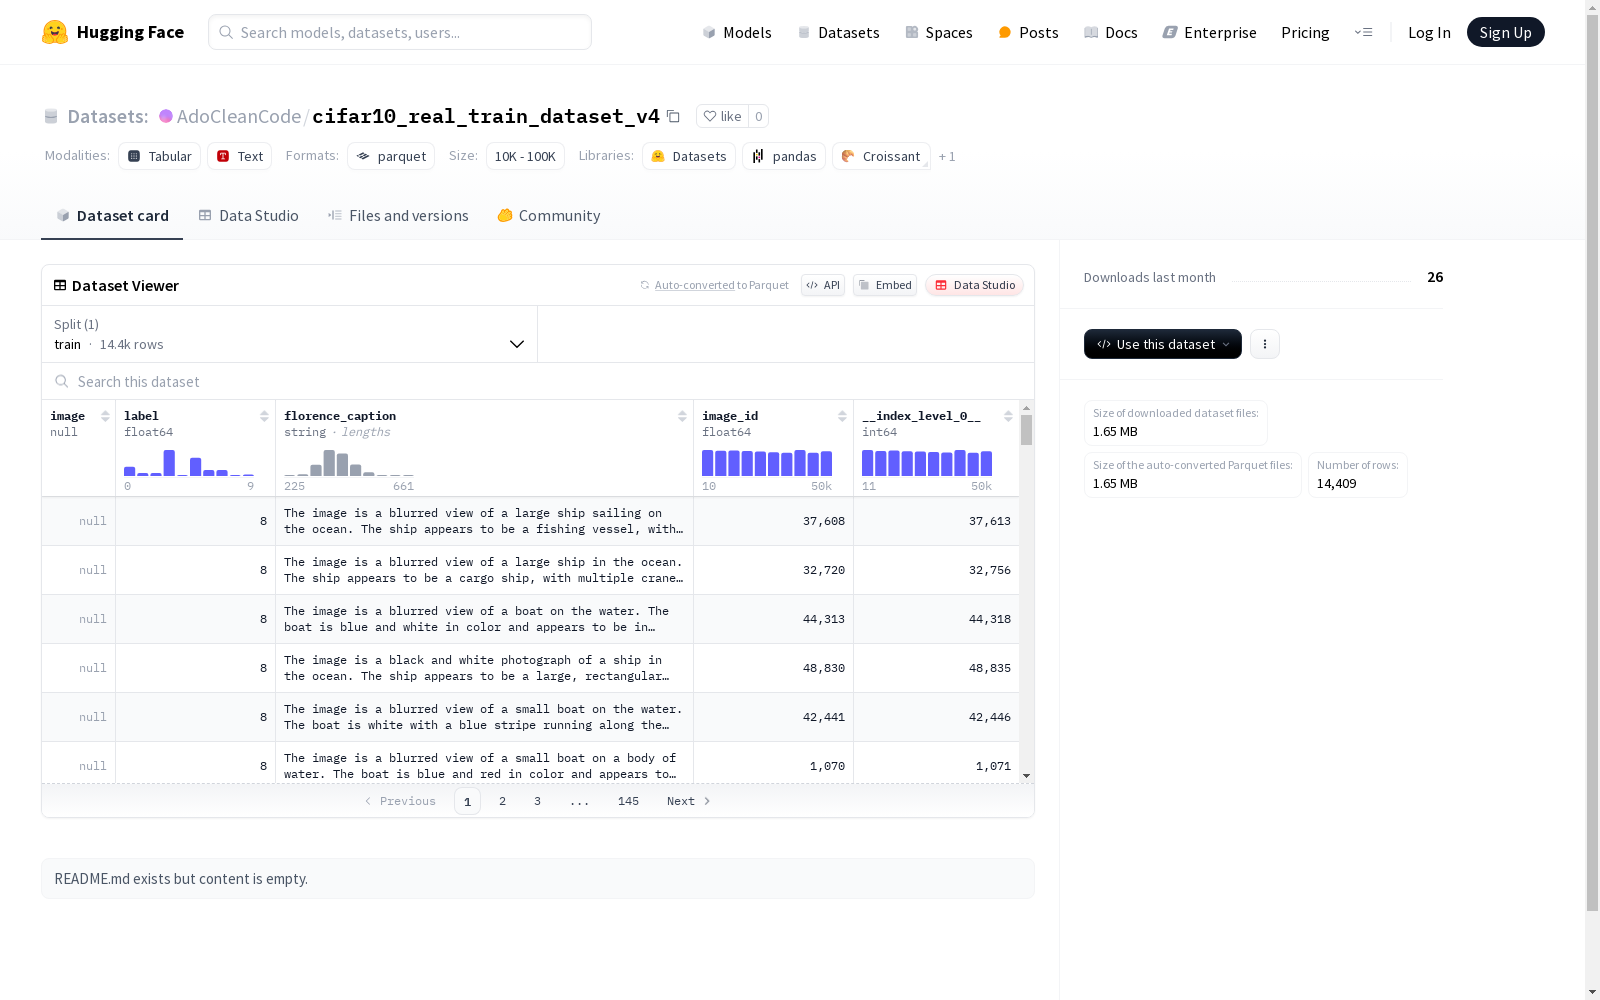Screen dimensions: 1600x1000
Task: Select the caption about a cargo ship with cranes
Action: point(484,570)
